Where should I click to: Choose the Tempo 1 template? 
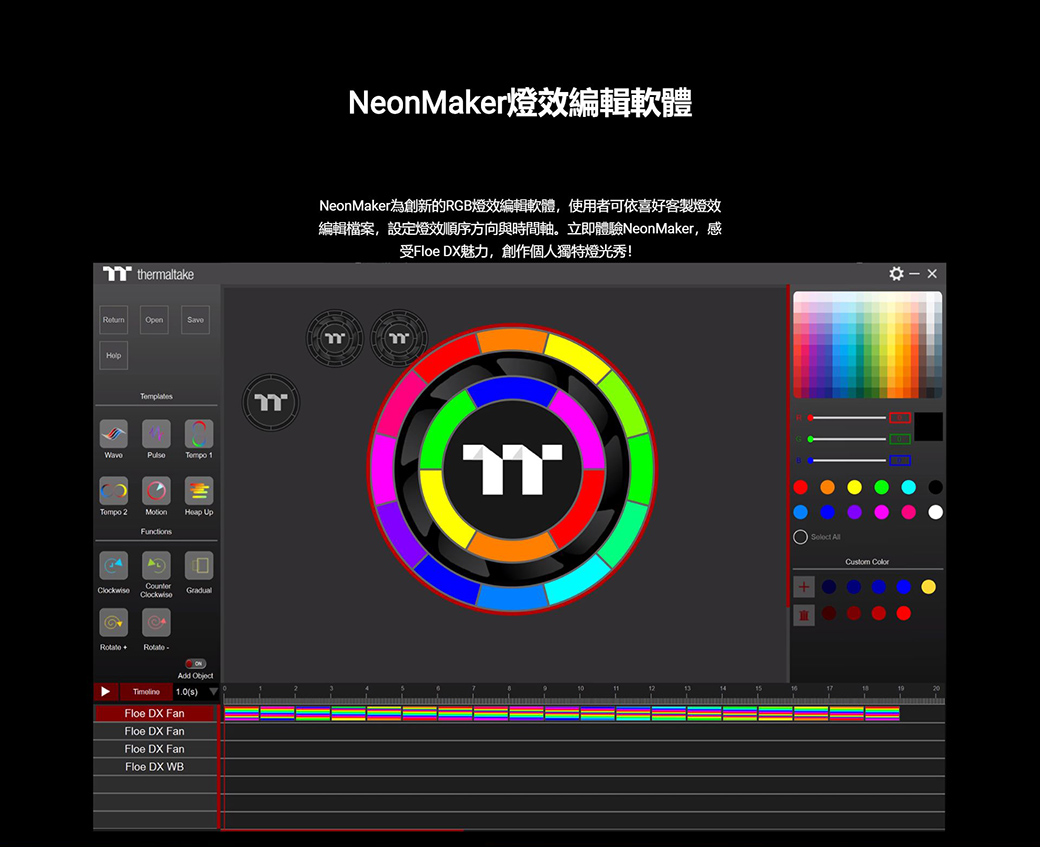(x=198, y=434)
